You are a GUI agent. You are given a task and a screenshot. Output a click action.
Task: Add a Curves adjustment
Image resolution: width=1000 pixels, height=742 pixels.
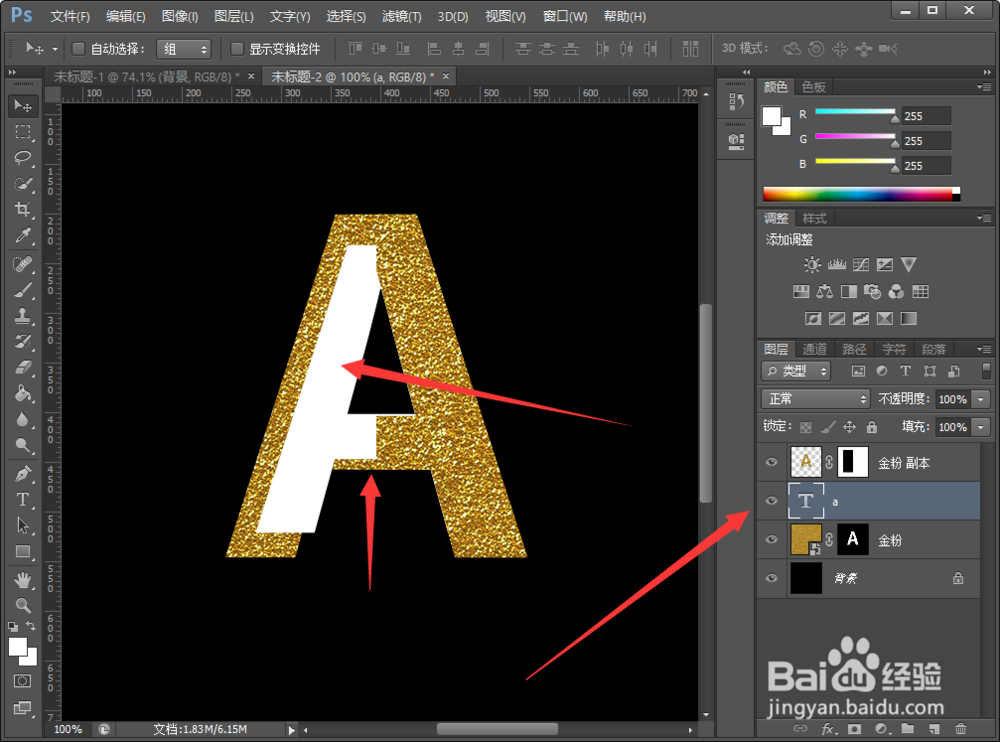pyautogui.click(x=860, y=264)
